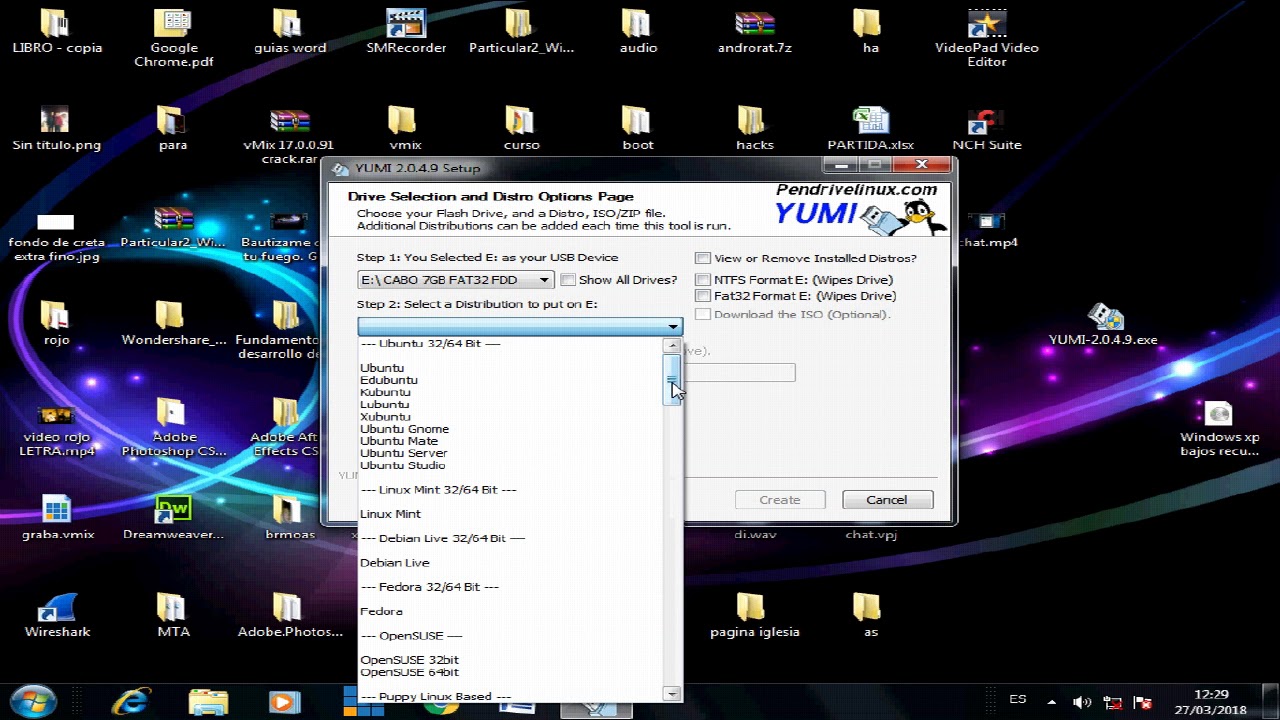Select the Windows xp bajos recu disc icon

click(x=1219, y=428)
